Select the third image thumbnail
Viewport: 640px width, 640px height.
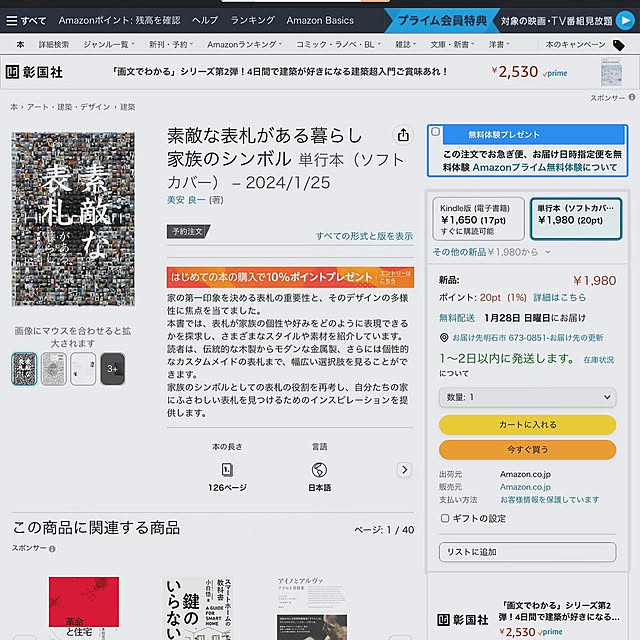tap(83, 369)
